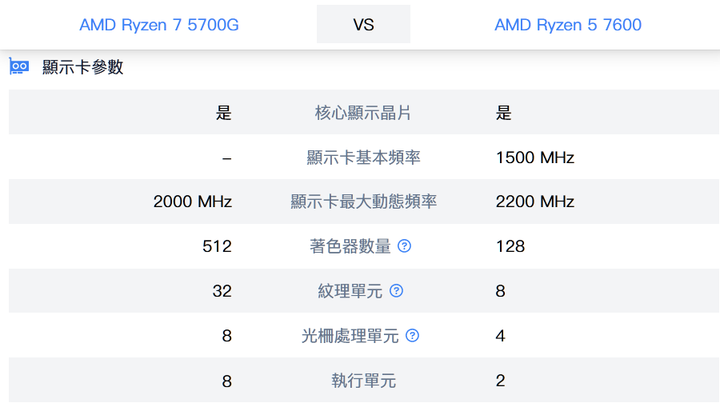Viewport: 720px width, 403px height.
Task: Click the help icon next to 紋理單元
Action: click(396, 291)
